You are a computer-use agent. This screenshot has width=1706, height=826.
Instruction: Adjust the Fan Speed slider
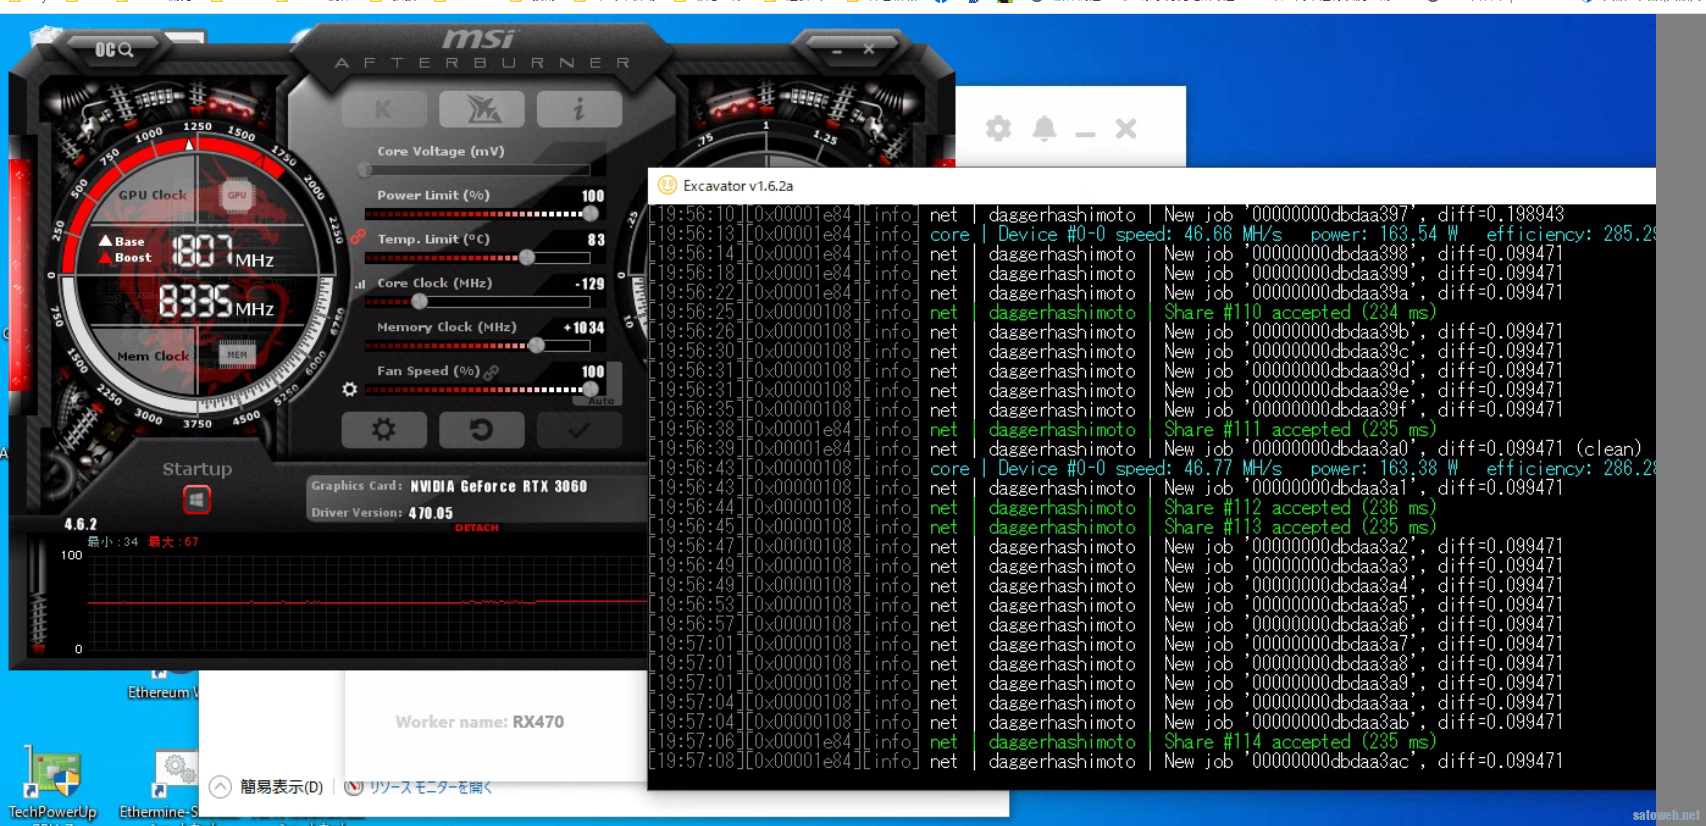[481, 389]
